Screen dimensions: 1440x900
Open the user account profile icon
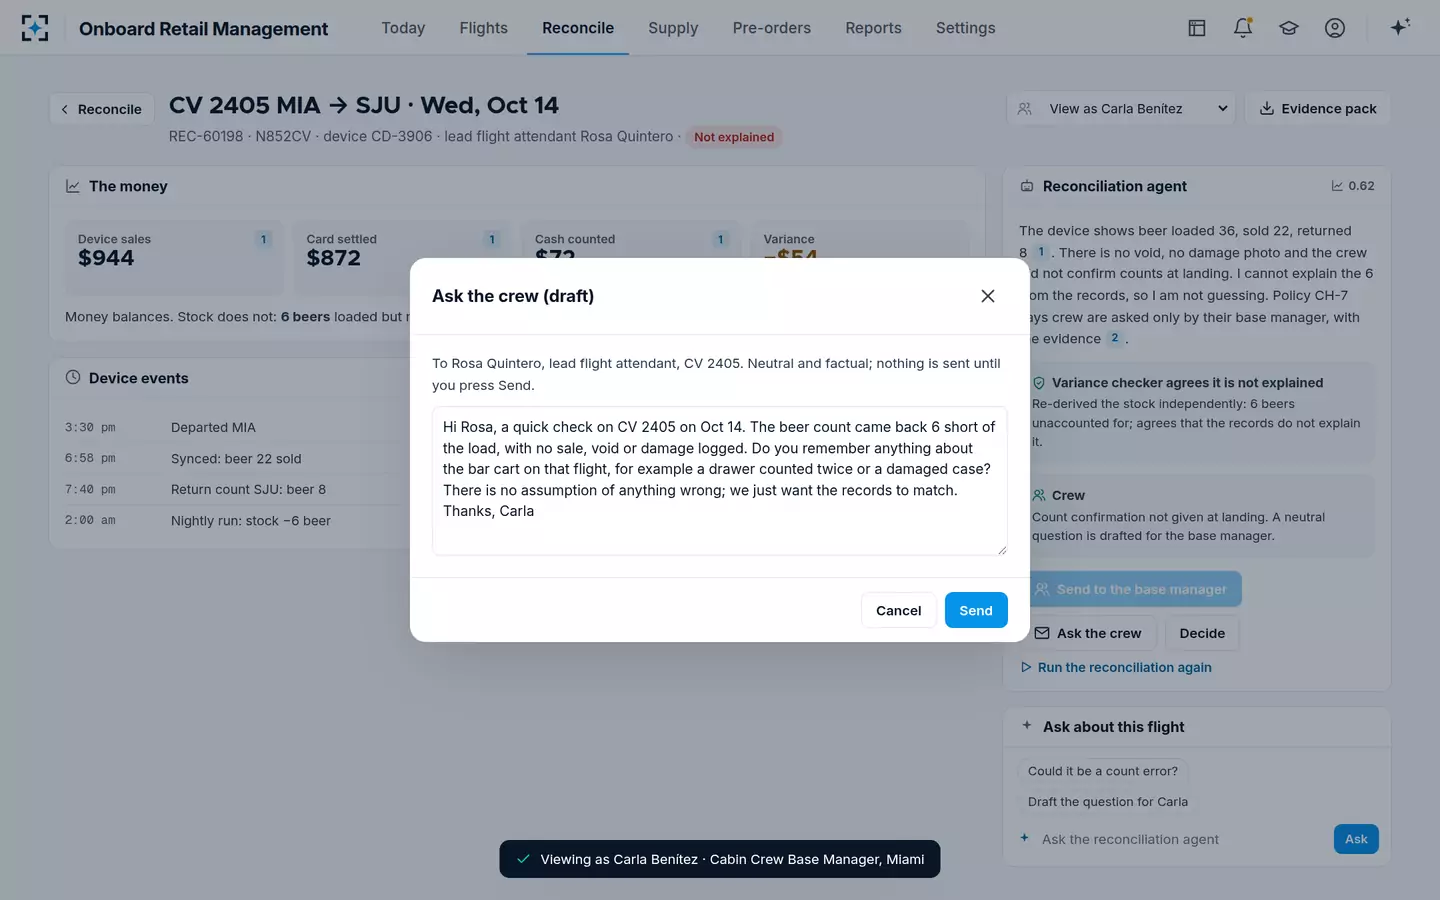point(1335,28)
